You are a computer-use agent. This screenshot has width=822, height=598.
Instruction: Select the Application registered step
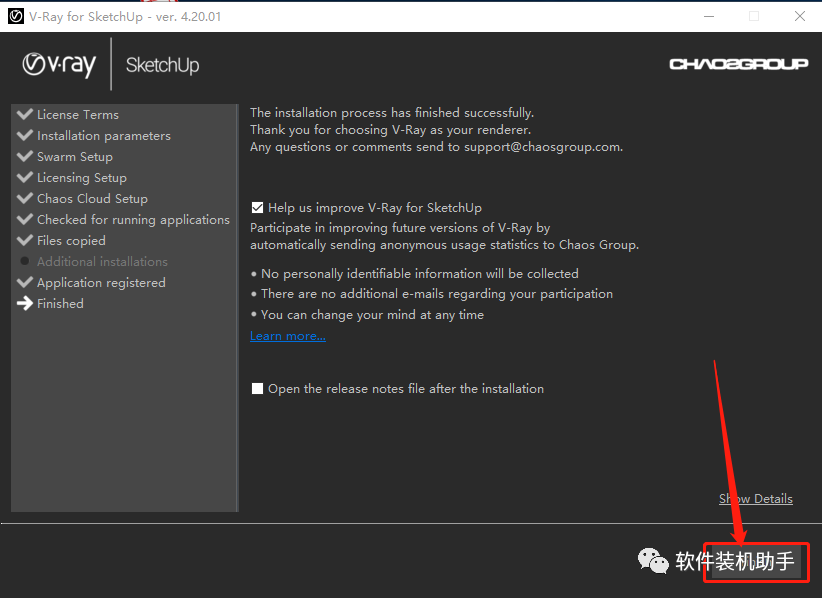click(101, 282)
